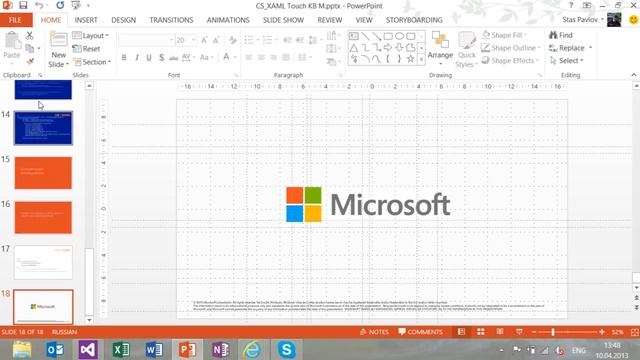Toggle Italic formatting
This screenshot has width=640, height=360.
137,58
